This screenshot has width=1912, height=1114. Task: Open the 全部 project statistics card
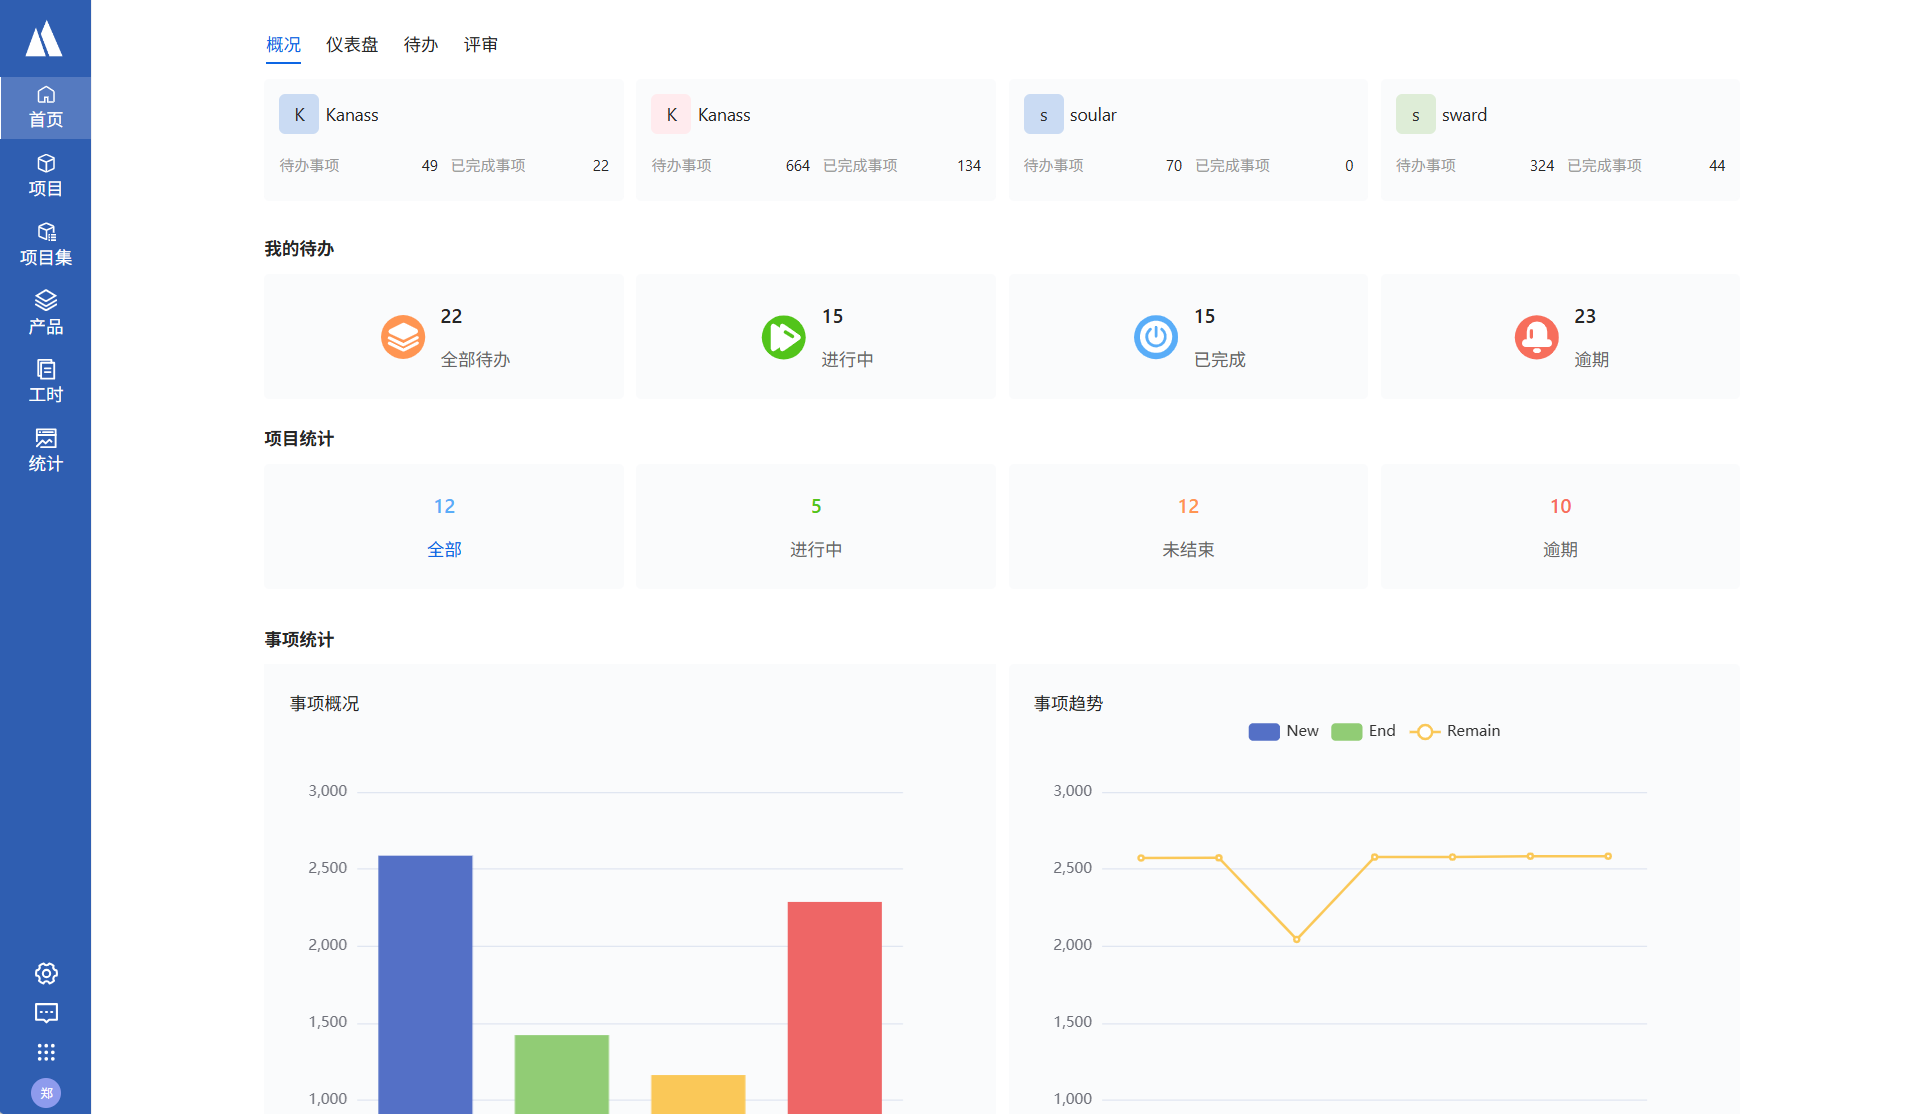(x=444, y=527)
